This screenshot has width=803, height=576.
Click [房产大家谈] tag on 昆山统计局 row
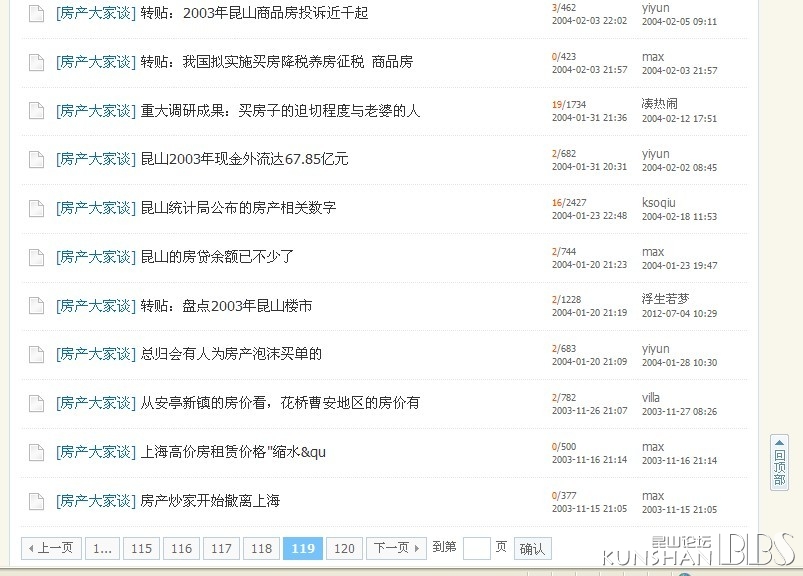pos(96,208)
